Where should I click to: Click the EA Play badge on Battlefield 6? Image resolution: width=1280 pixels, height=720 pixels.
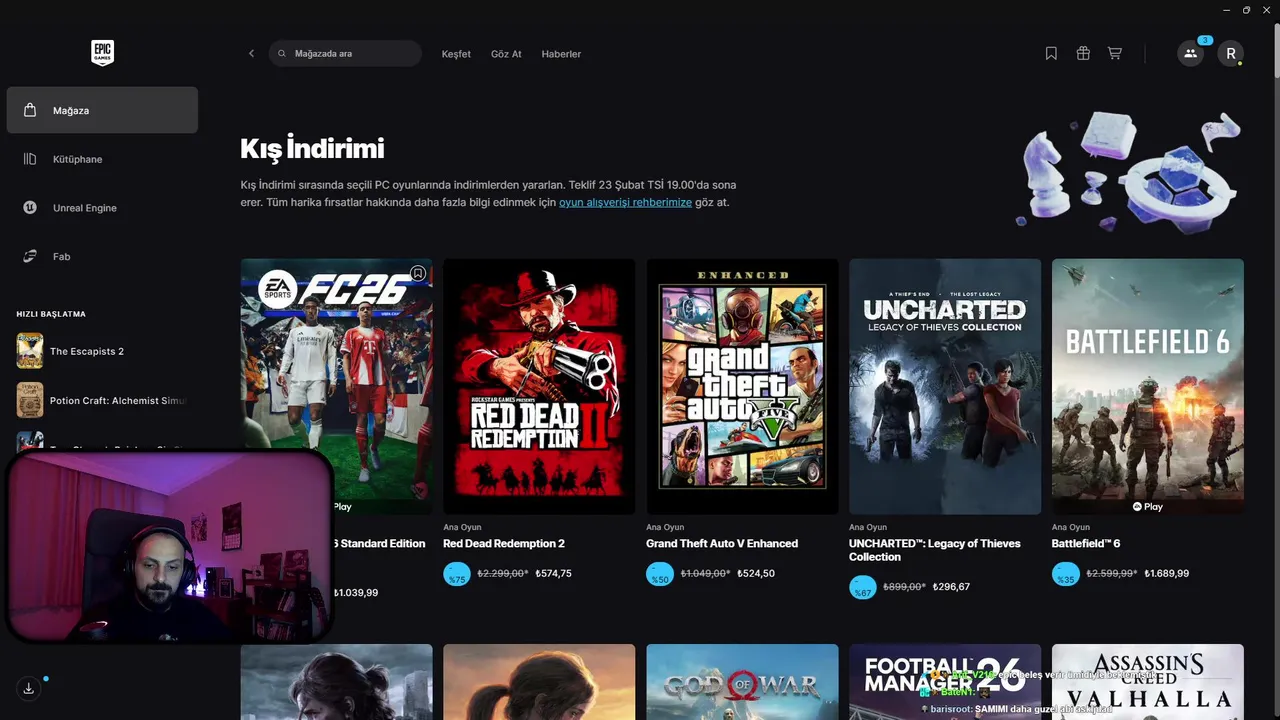pos(1148,507)
